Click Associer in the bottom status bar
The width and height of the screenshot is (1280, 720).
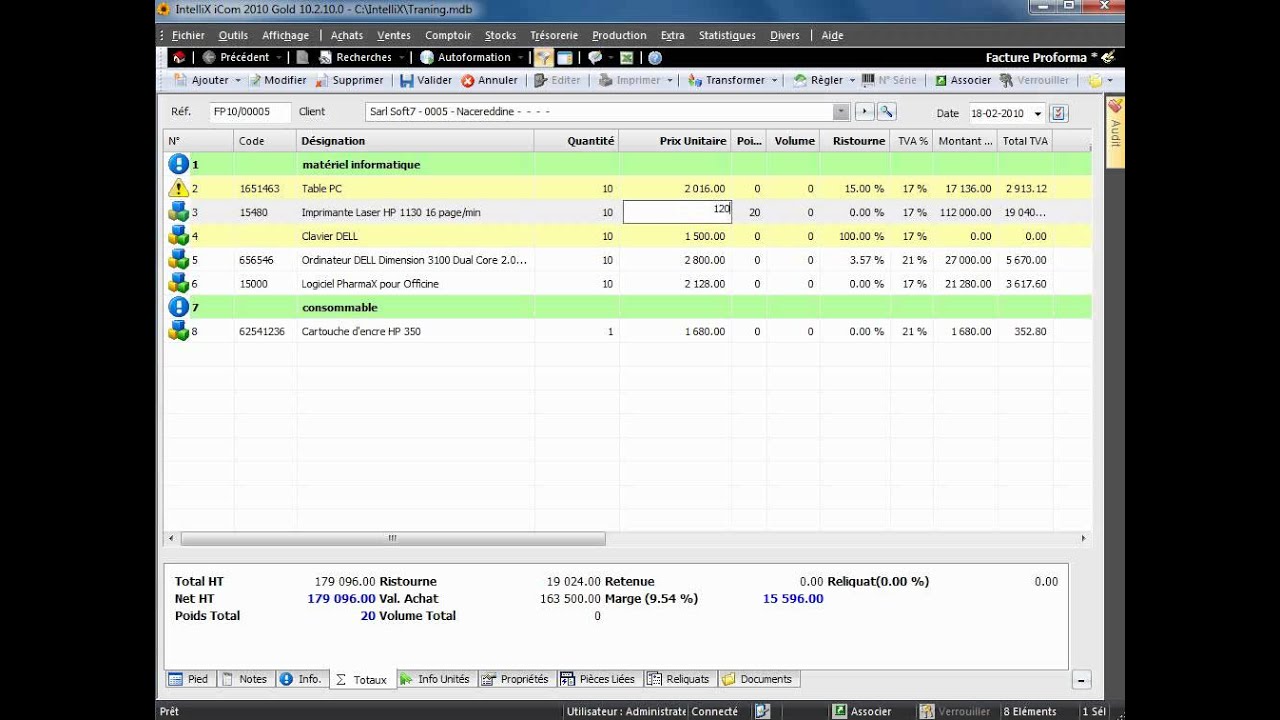[862, 711]
